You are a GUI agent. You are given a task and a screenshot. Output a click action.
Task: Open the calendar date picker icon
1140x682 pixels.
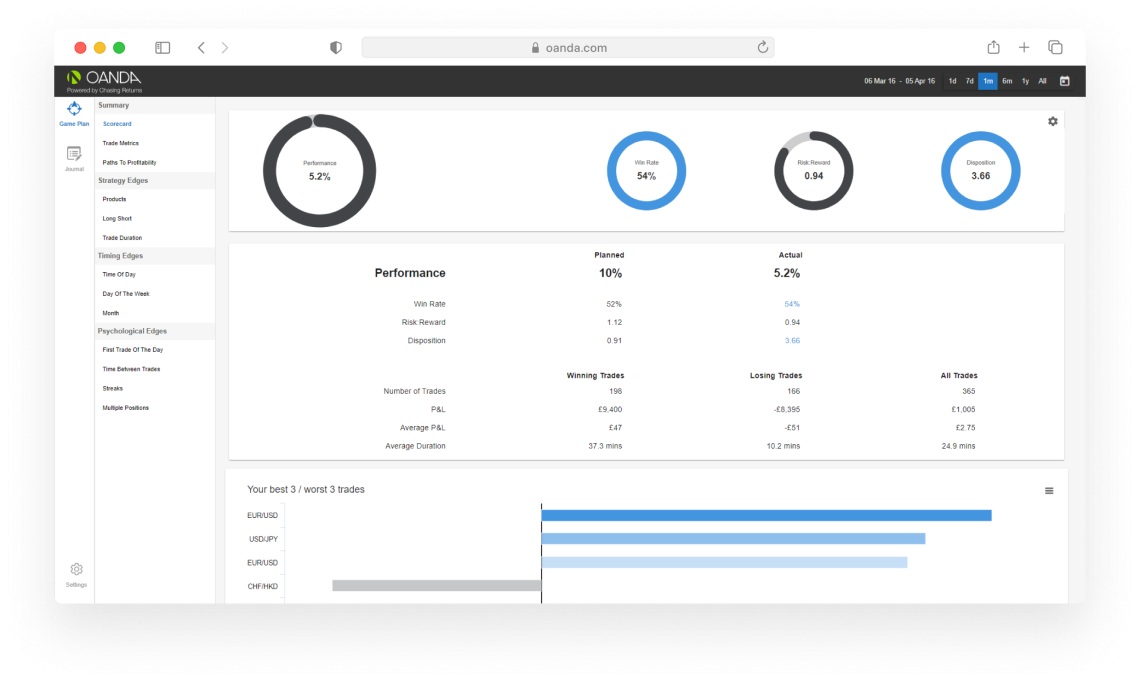coord(1064,81)
